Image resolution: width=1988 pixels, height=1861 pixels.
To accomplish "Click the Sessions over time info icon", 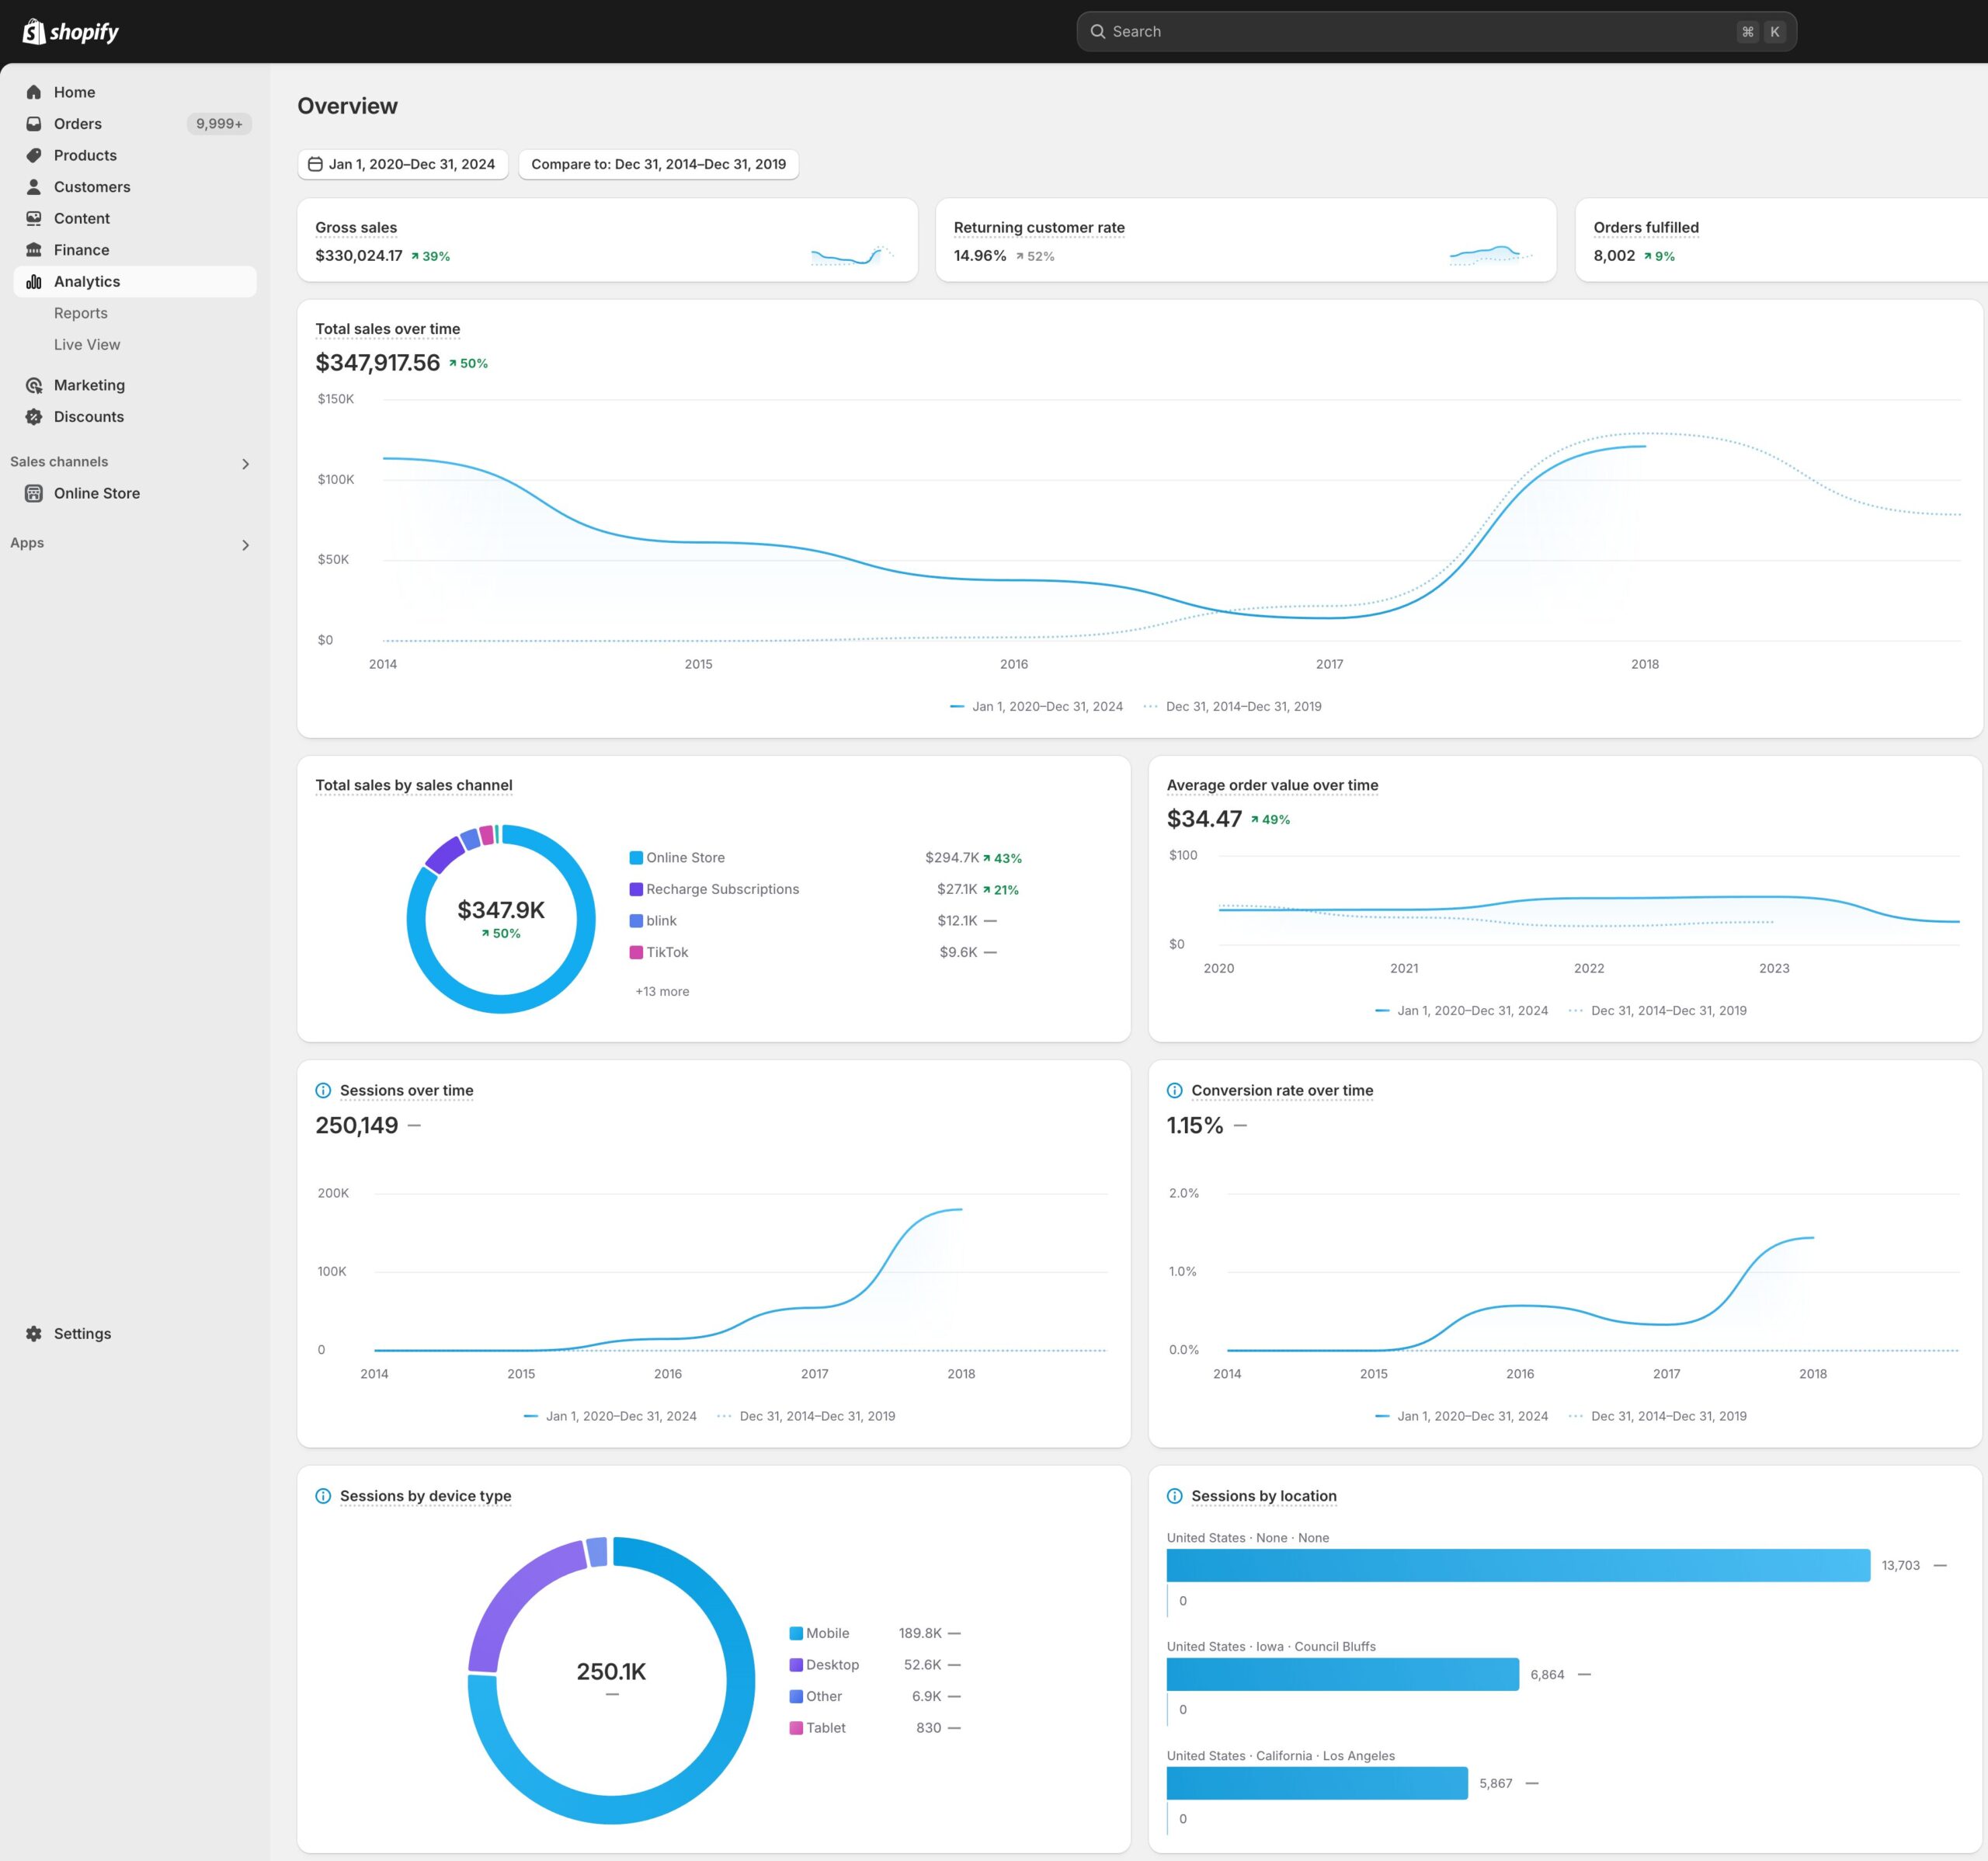I will coord(323,1091).
